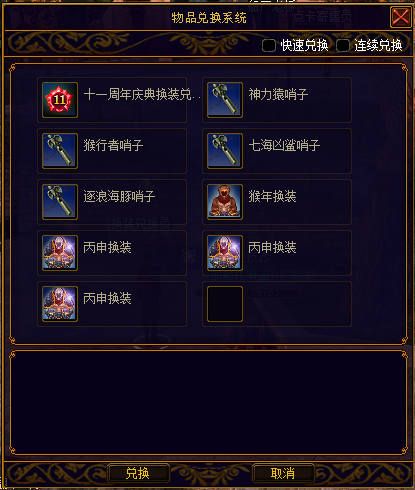Select the 猴年换装 monkey costume icon
Viewport: 415px width, 490px height.
click(x=225, y=202)
